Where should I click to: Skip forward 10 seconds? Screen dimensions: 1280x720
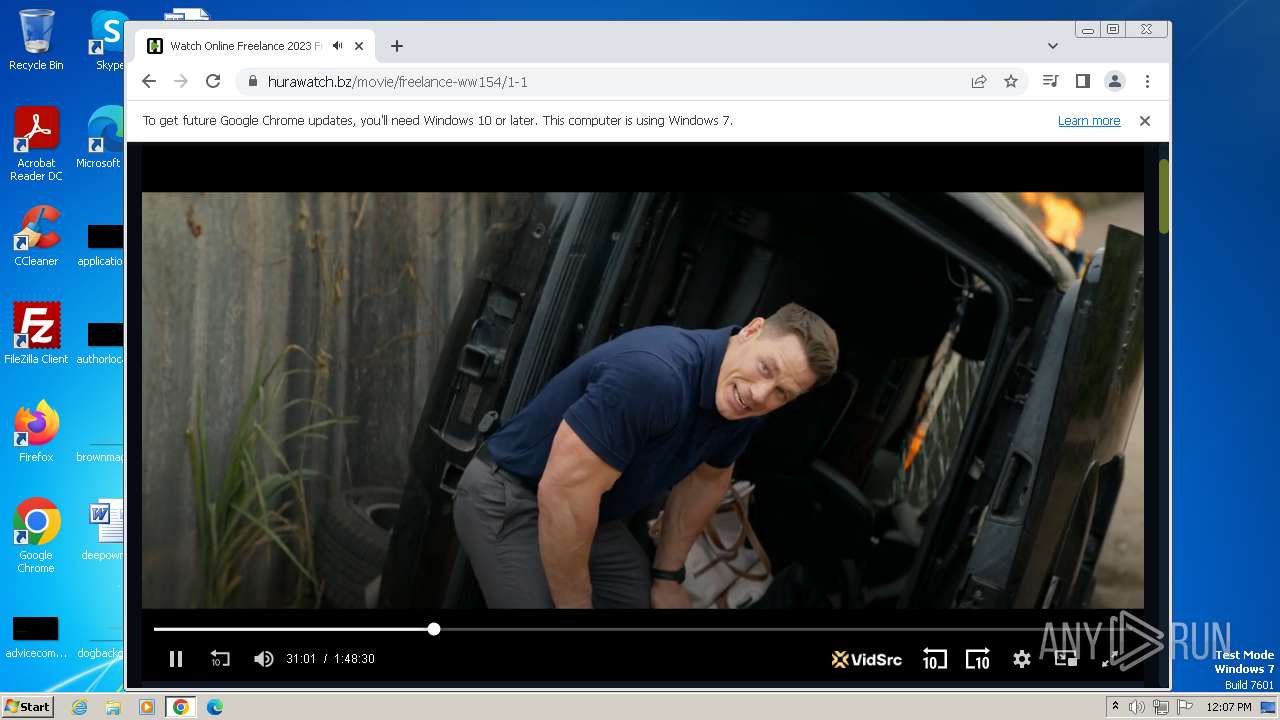977,659
